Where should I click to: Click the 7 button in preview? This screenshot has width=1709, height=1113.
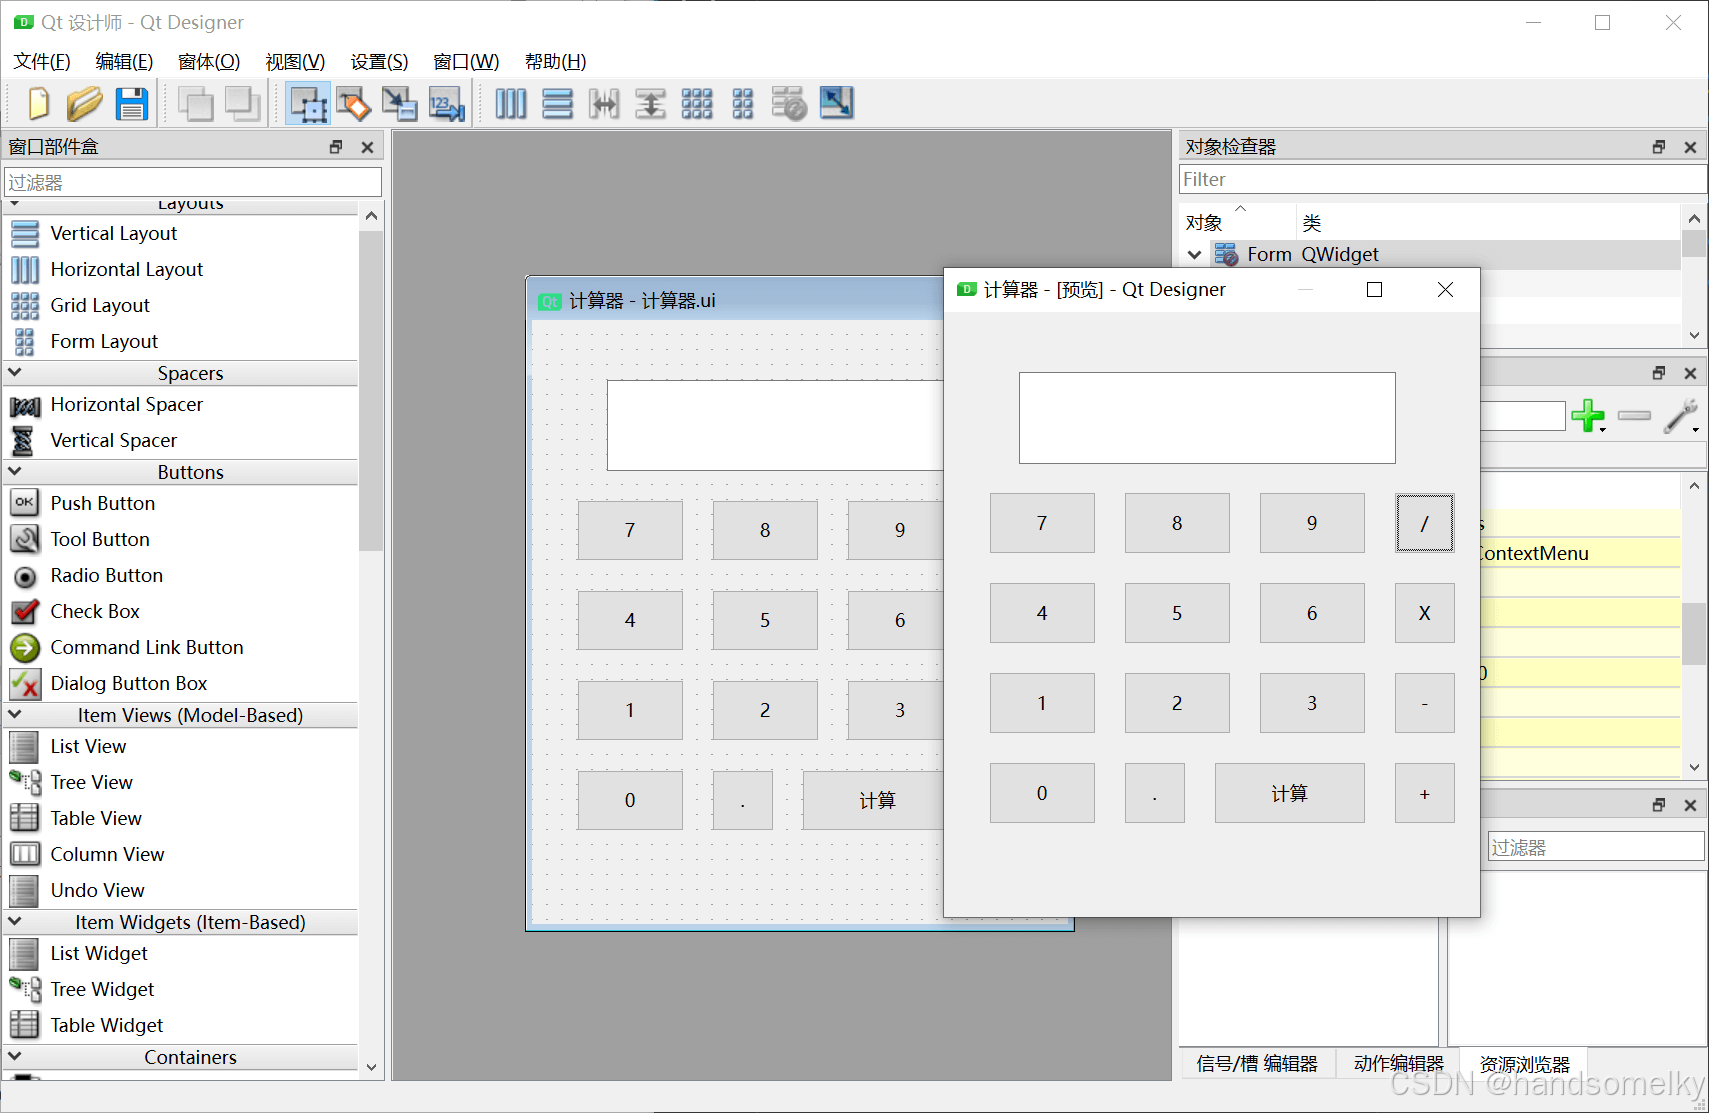click(1042, 523)
